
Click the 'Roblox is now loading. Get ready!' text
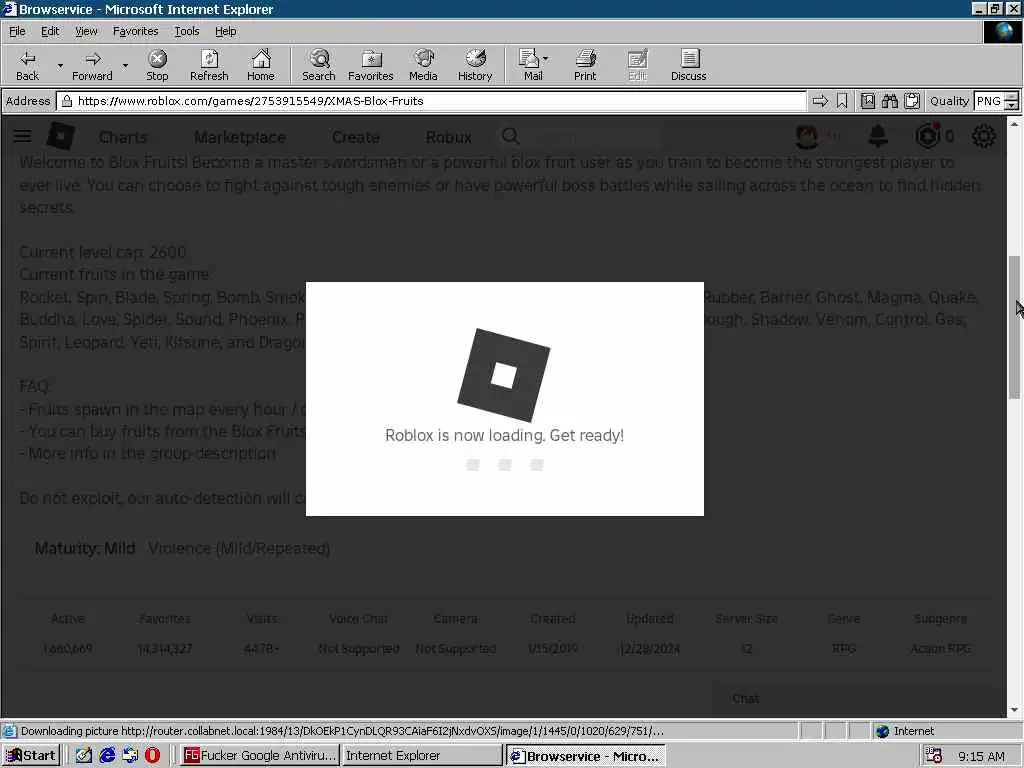coord(505,436)
